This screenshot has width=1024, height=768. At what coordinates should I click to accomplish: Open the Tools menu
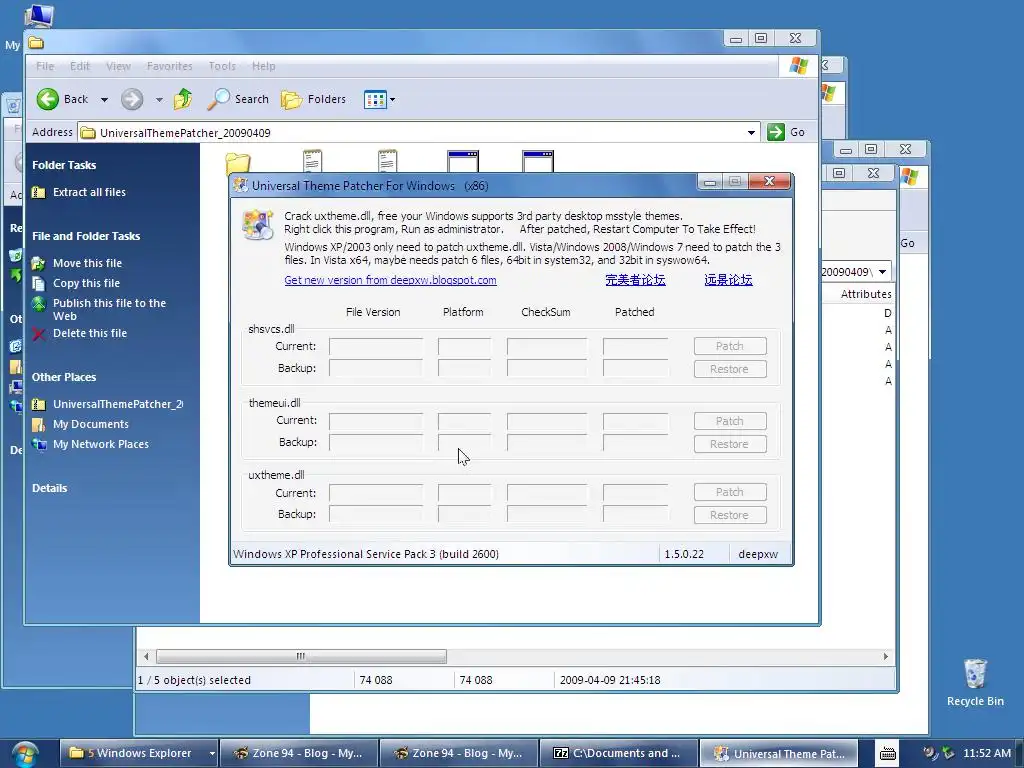click(222, 66)
